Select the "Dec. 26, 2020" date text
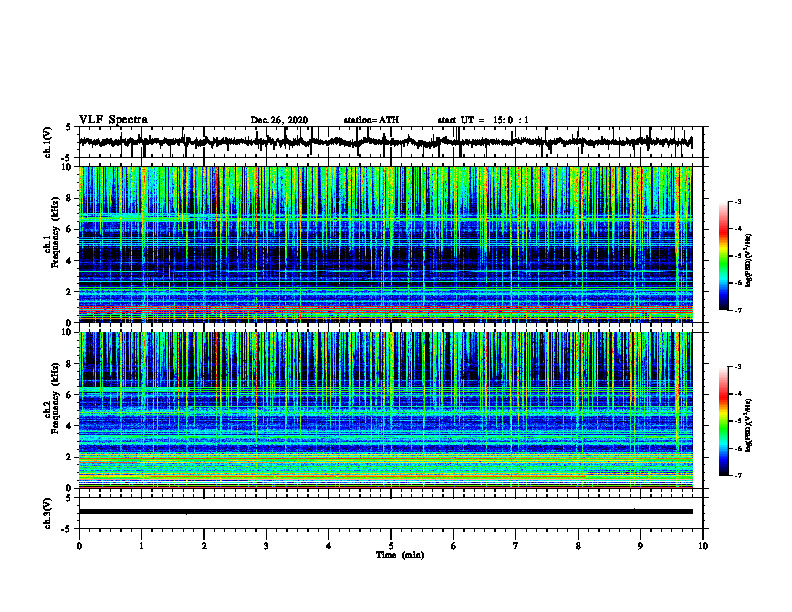Screen dimensions: 792x612 coord(279,120)
